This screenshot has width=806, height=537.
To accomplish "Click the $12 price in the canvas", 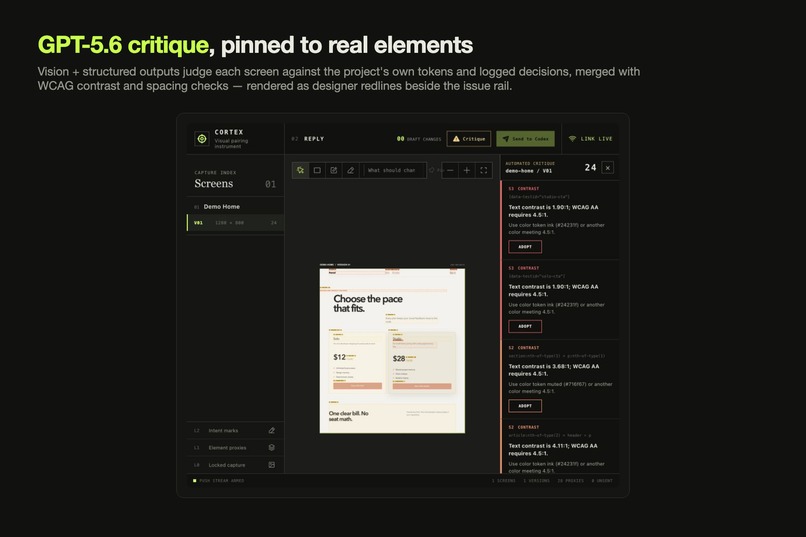I will 339,357.
